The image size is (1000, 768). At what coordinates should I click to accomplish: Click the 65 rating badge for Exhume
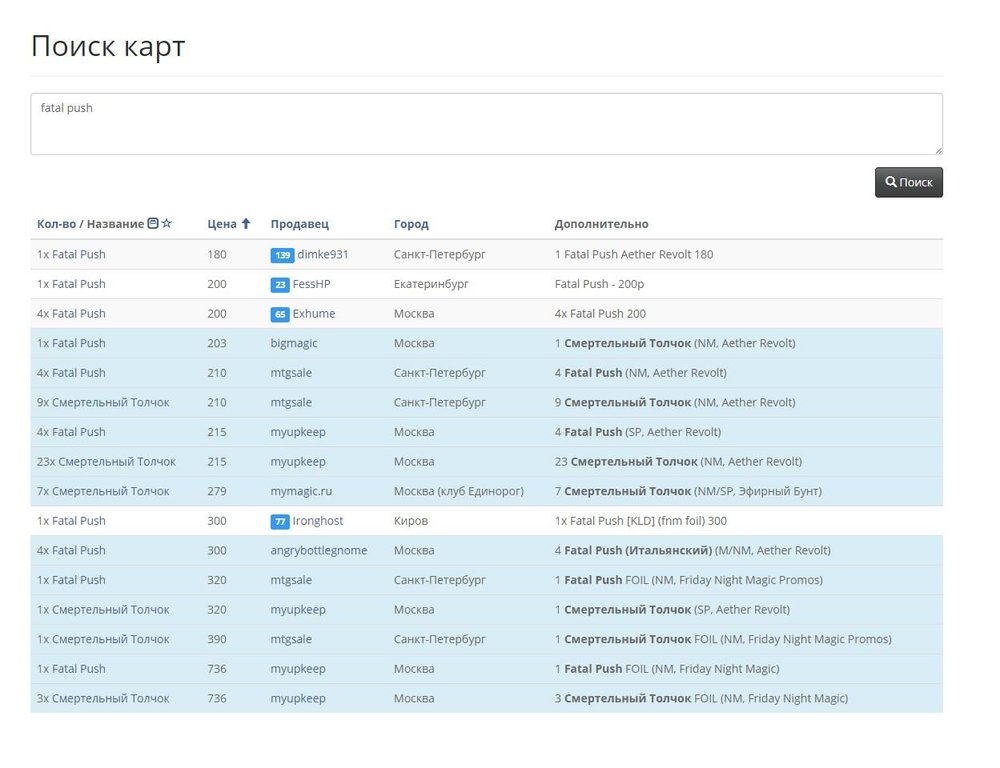coord(280,314)
